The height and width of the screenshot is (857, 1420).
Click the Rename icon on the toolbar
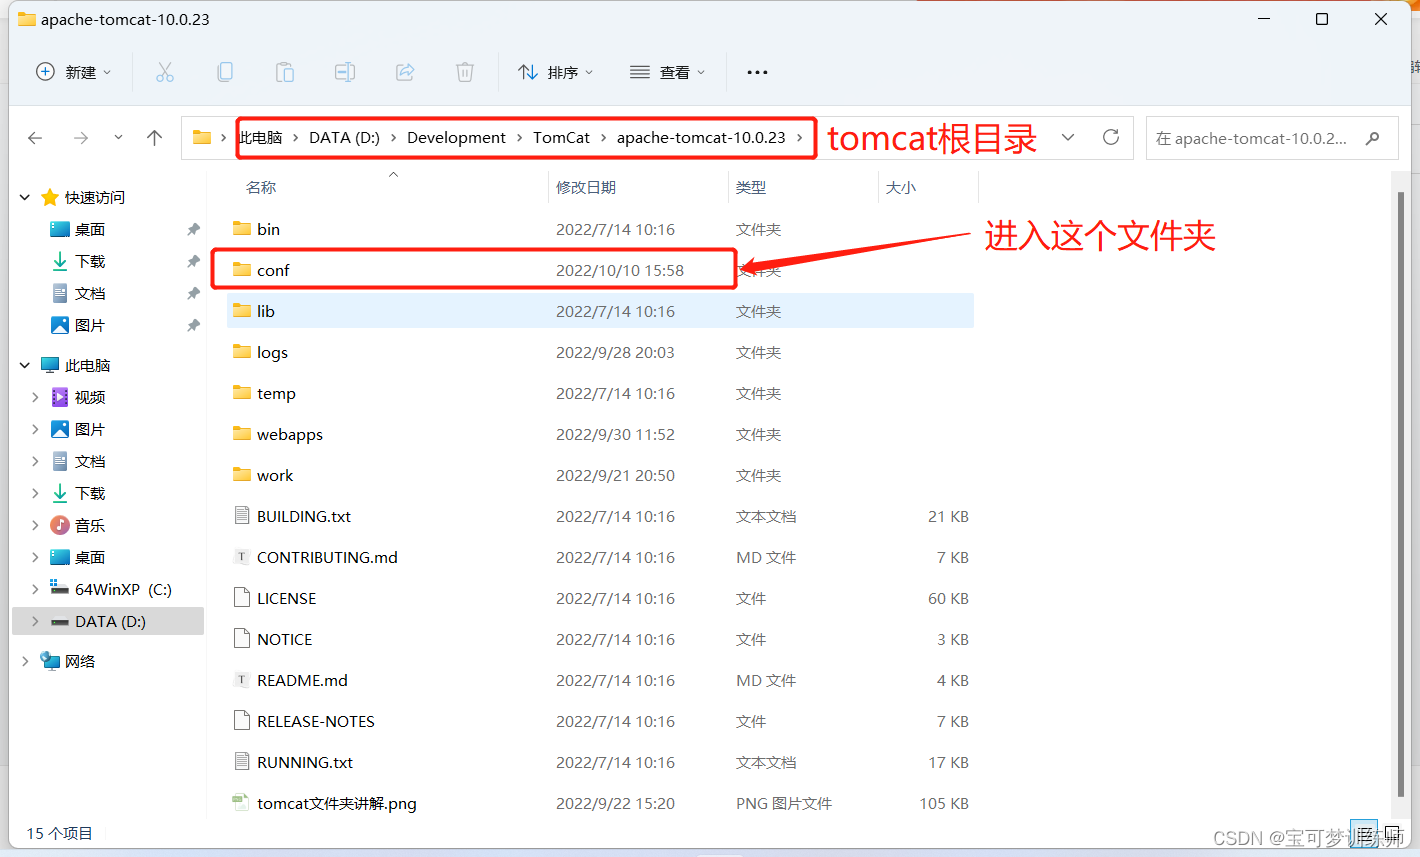(x=344, y=71)
